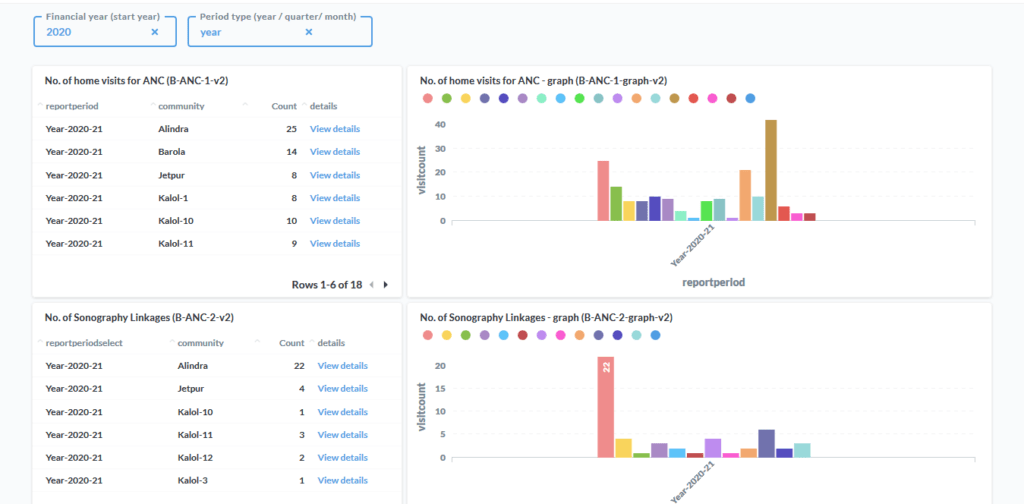Select count 14 in Barola row

(x=292, y=151)
